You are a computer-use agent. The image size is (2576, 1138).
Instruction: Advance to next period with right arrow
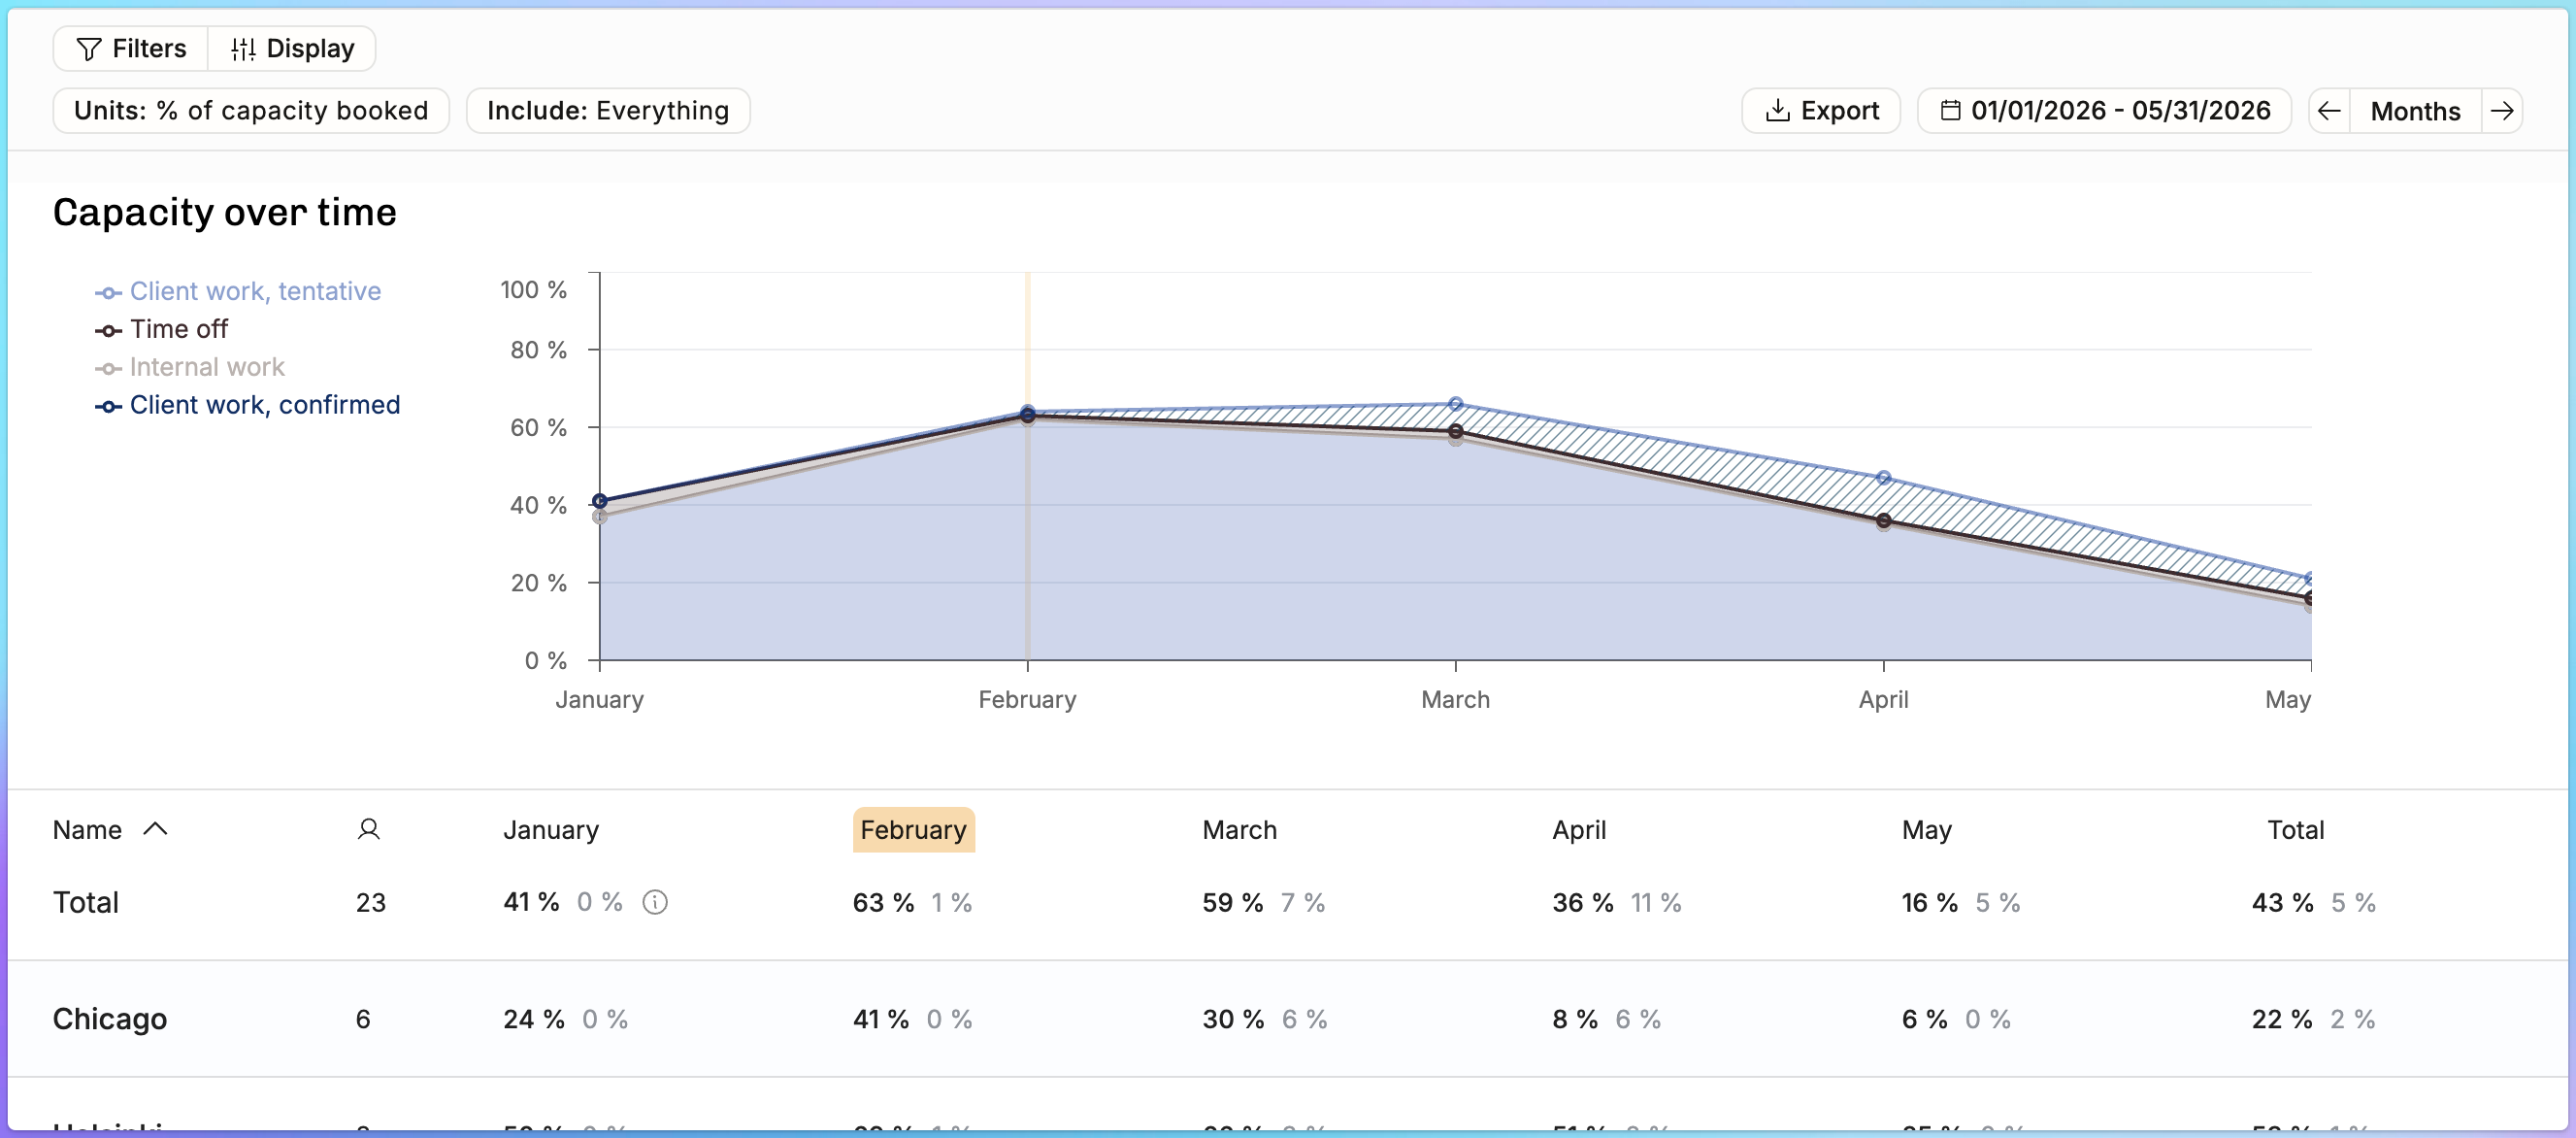pyautogui.click(x=2502, y=111)
